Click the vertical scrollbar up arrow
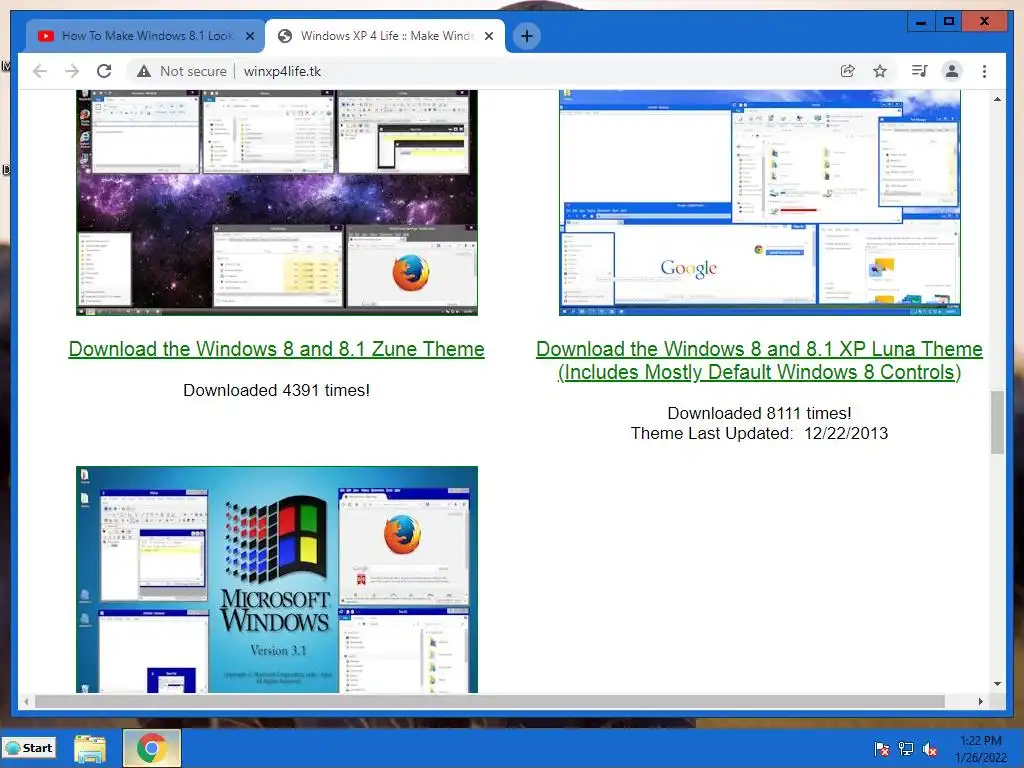 (997, 99)
